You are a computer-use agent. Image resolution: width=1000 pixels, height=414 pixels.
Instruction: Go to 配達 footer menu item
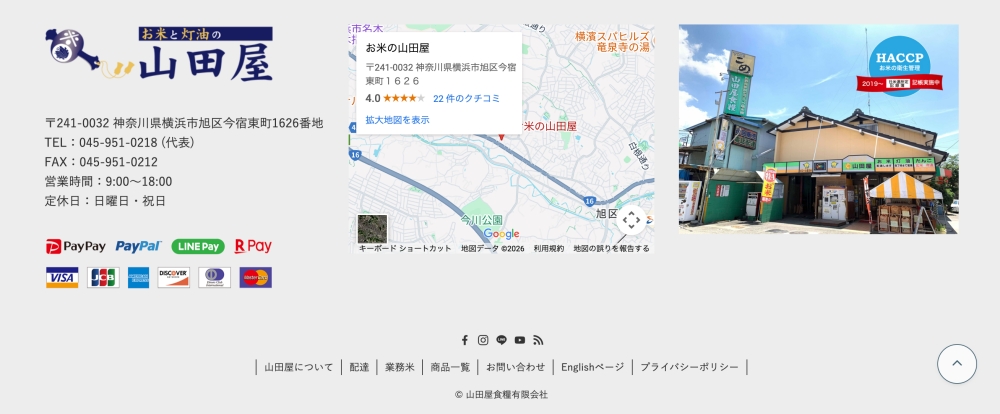359,367
